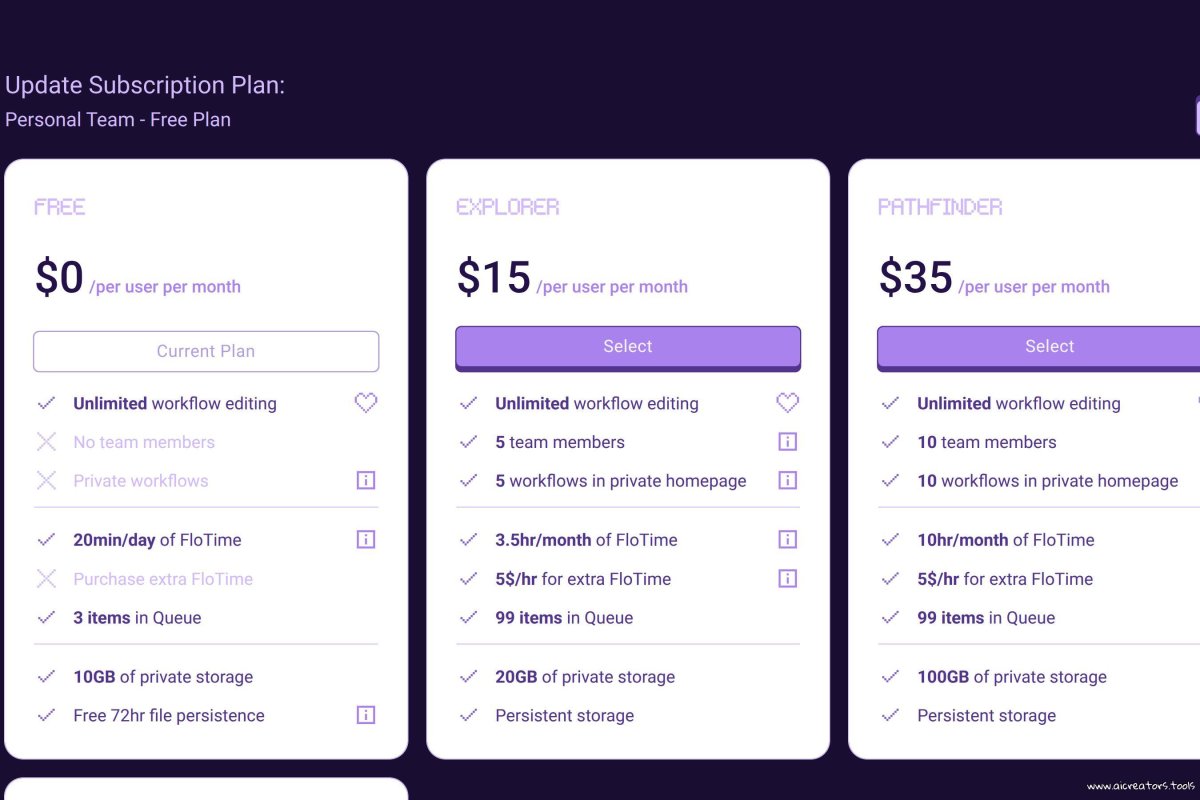Screen dimensions: 1200x800
Task: Click heart icon in Free plan card
Action: click(366, 403)
